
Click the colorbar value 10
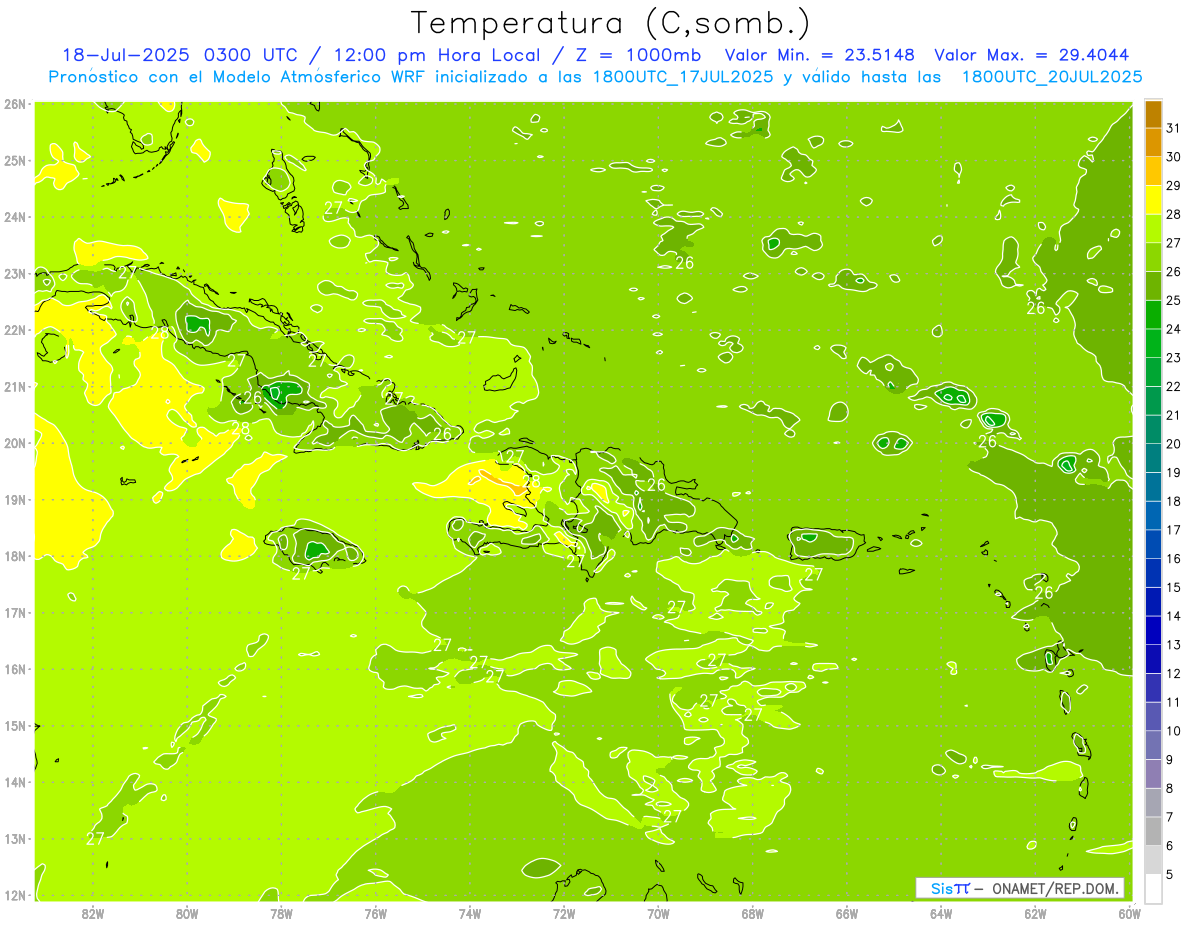(1174, 731)
